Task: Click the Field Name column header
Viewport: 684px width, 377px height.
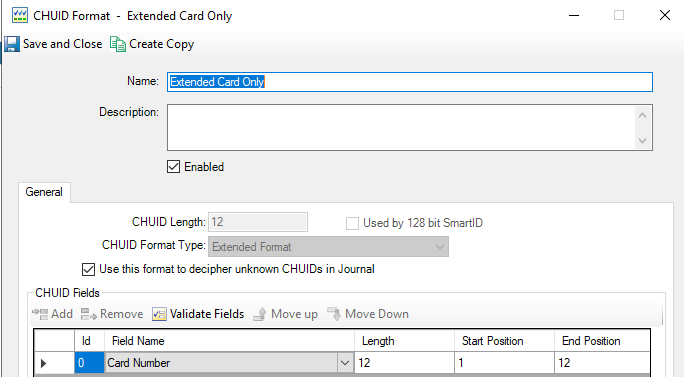Action: [229, 341]
